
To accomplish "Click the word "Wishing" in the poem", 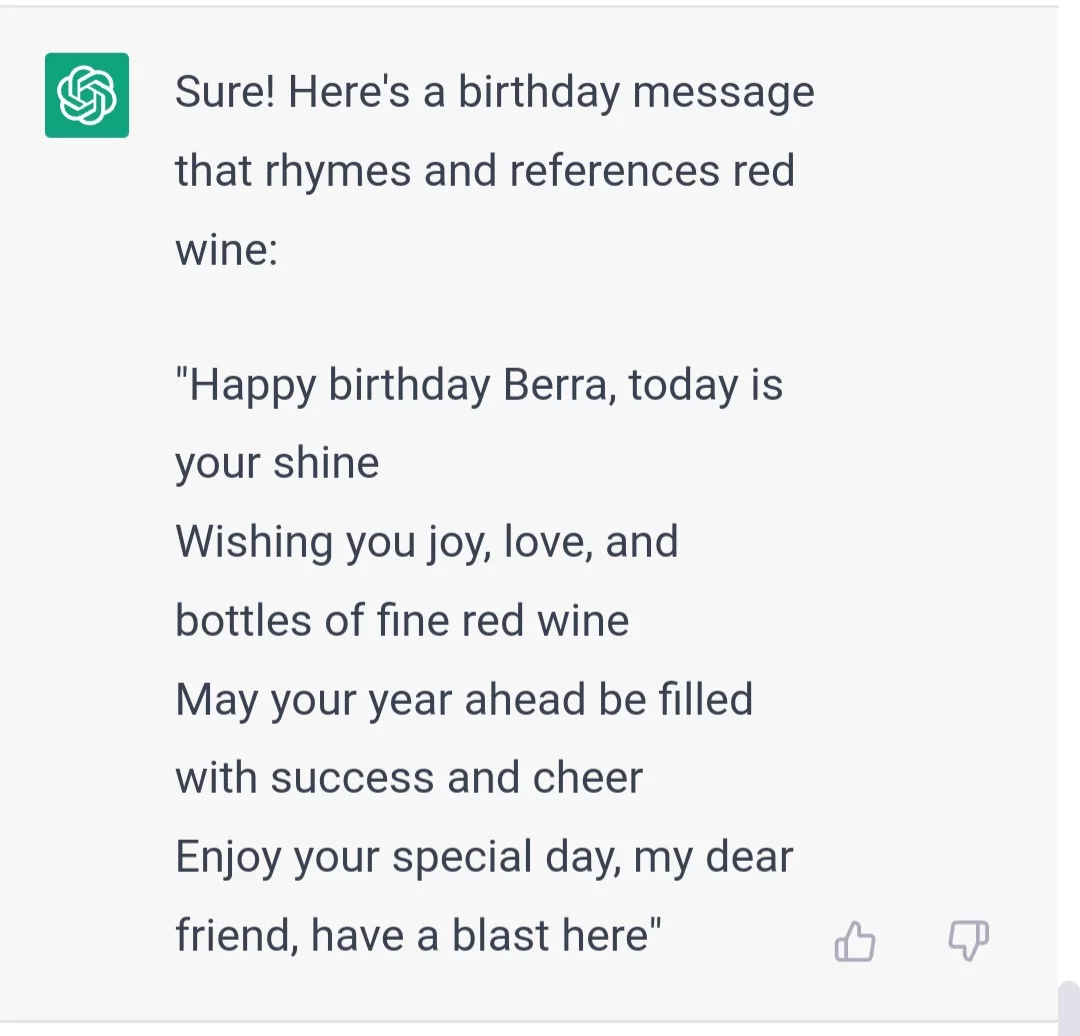I will pyautogui.click(x=254, y=542).
